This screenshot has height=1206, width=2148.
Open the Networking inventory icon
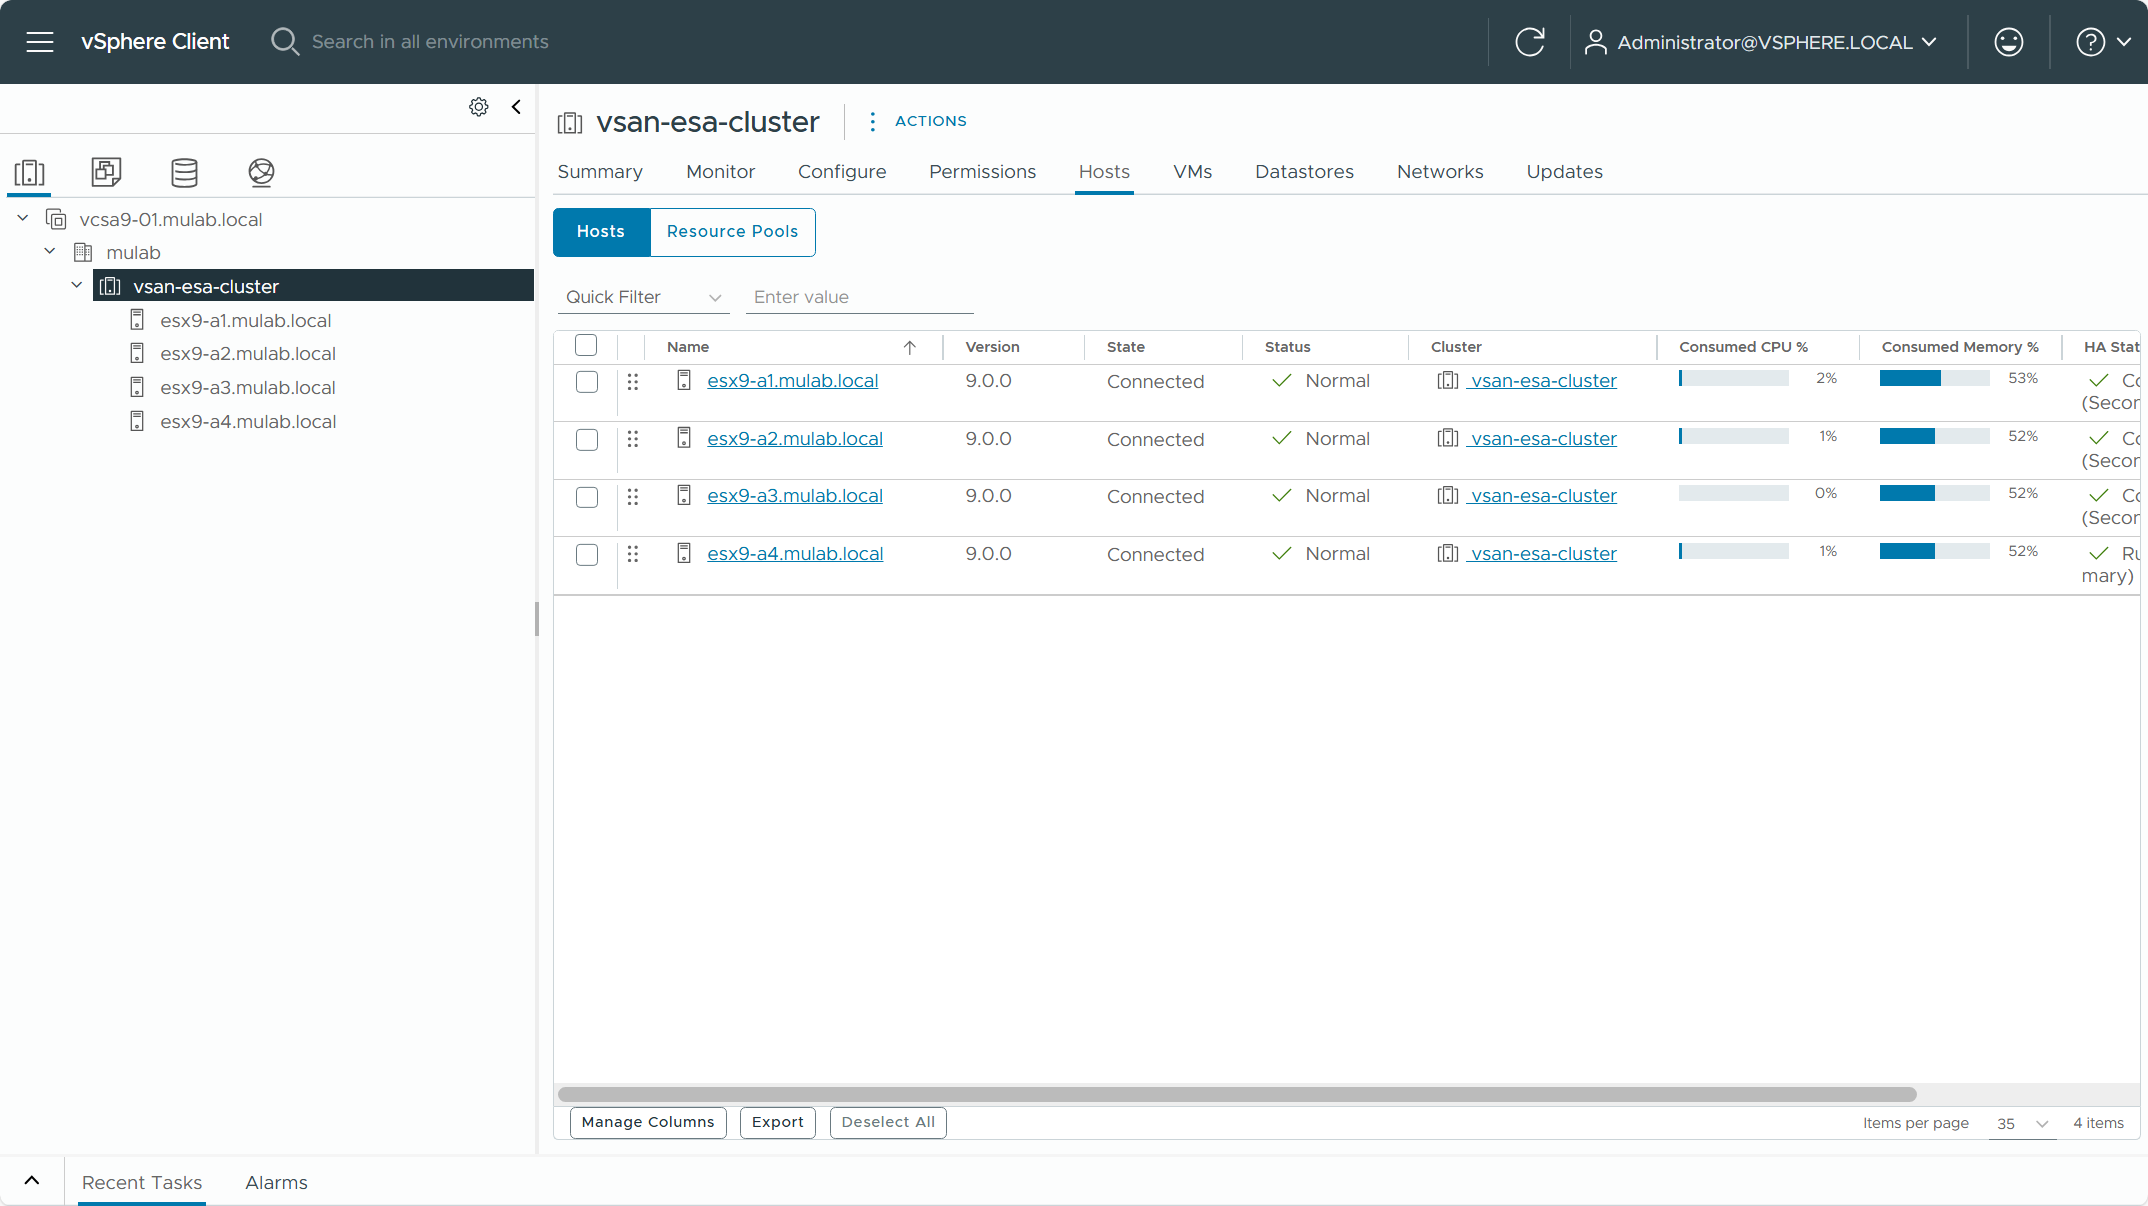[261, 173]
